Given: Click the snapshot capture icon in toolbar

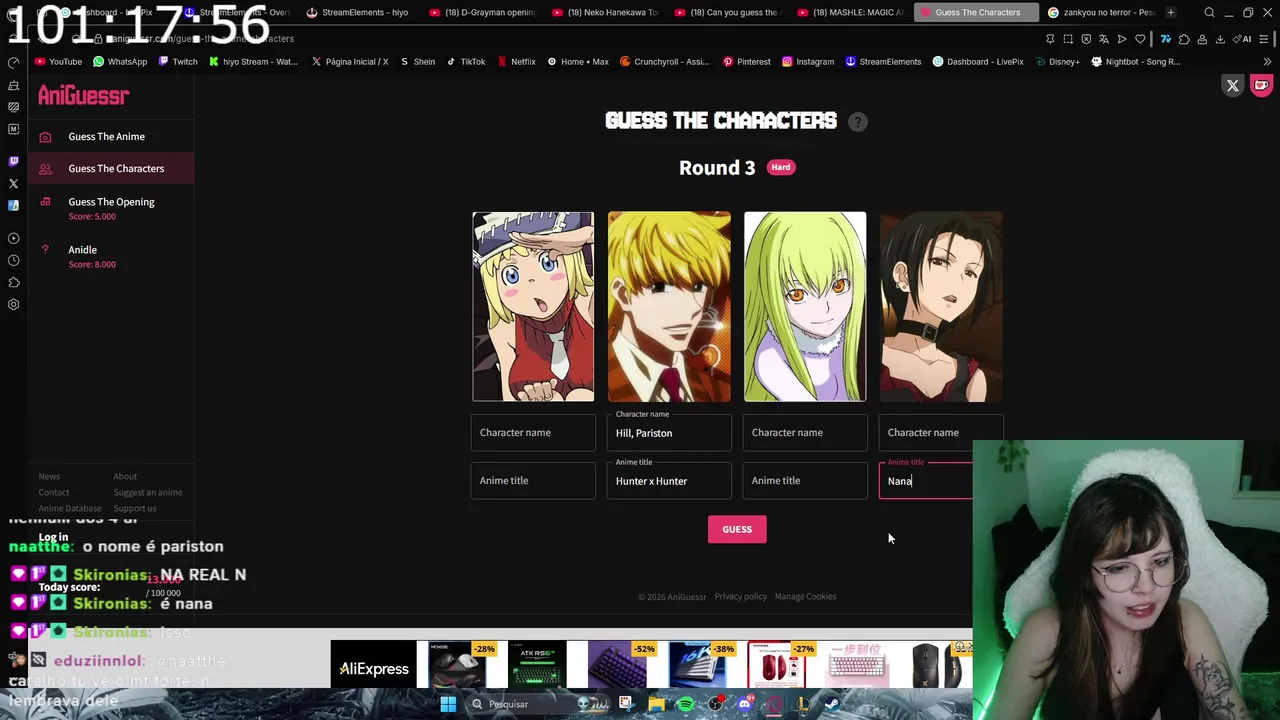Looking at the screenshot, I should click(x=1068, y=39).
